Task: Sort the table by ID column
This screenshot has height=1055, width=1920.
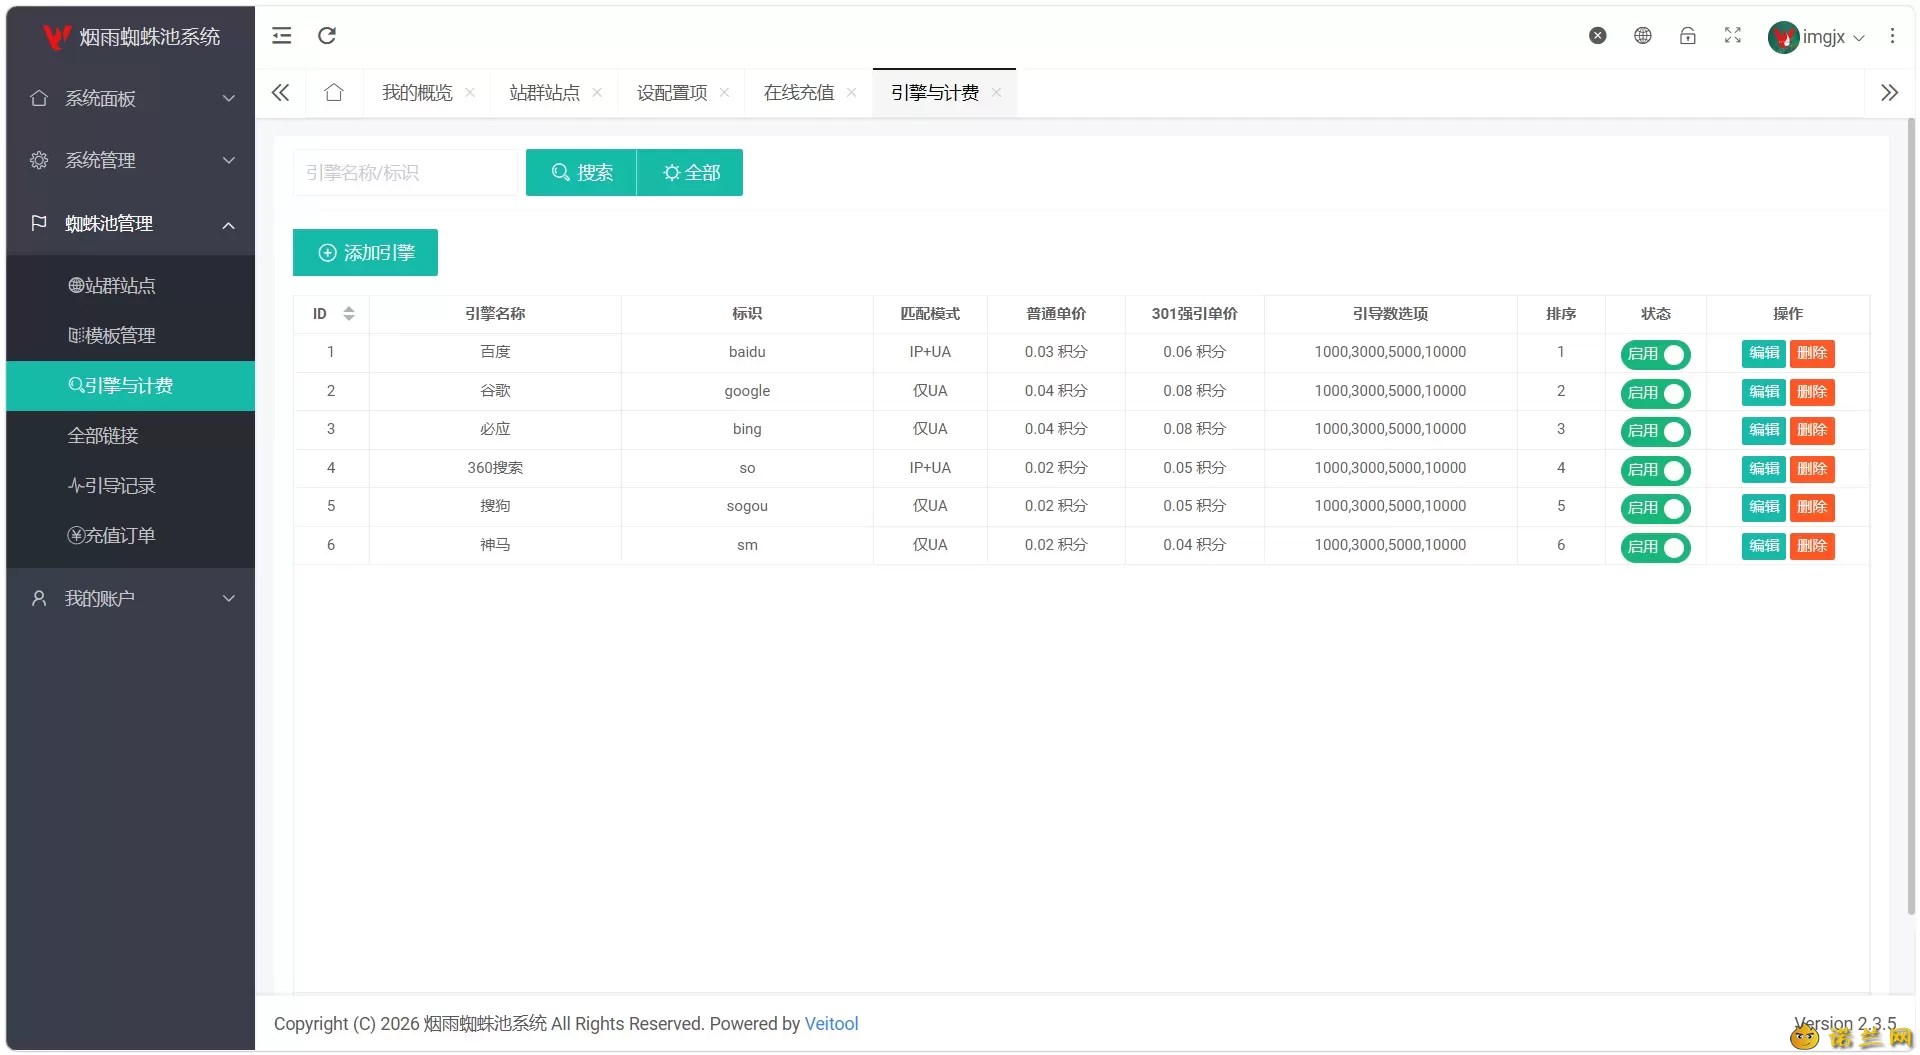Action: tap(349, 314)
